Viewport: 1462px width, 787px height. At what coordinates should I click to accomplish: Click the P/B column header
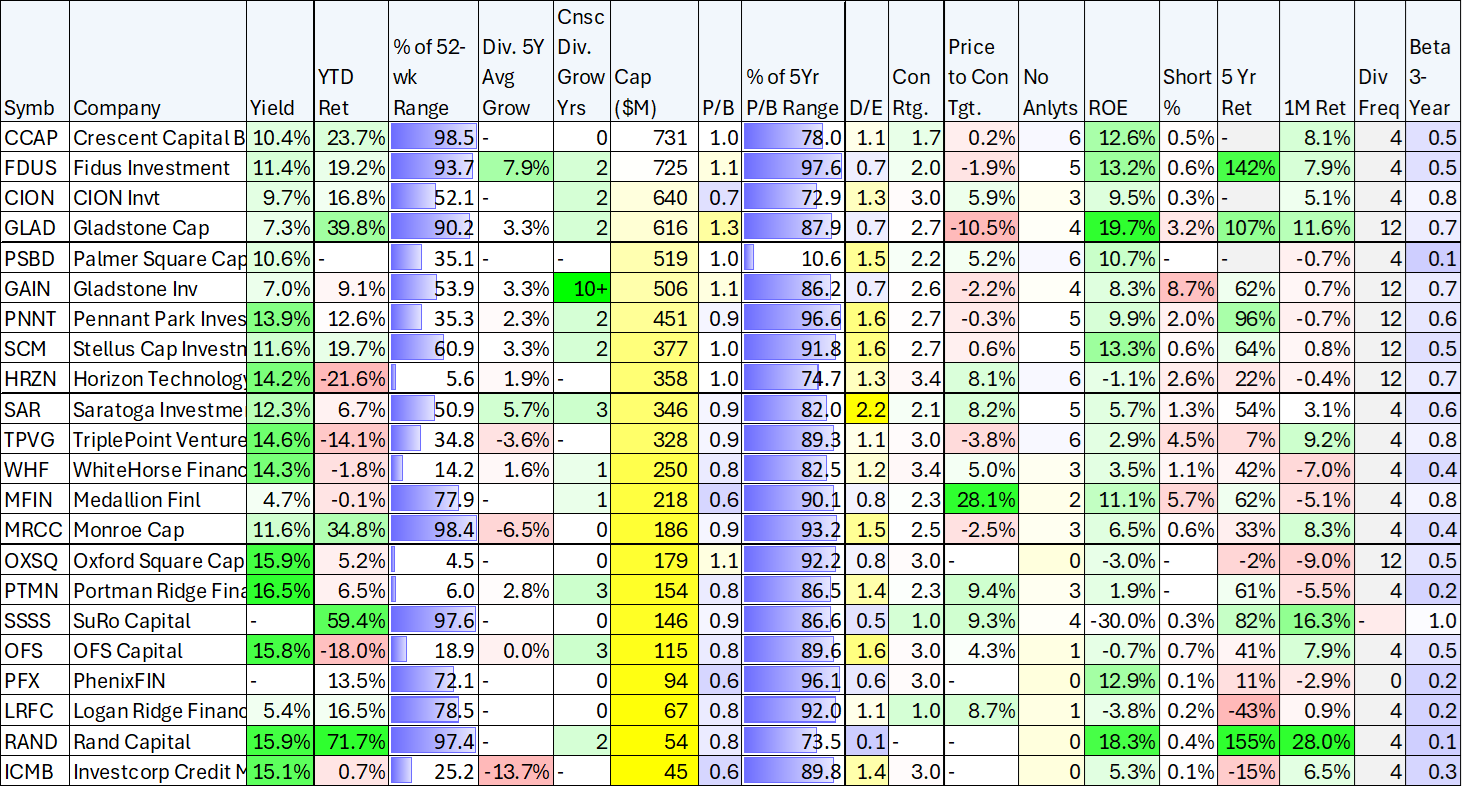pyautogui.click(x=719, y=62)
